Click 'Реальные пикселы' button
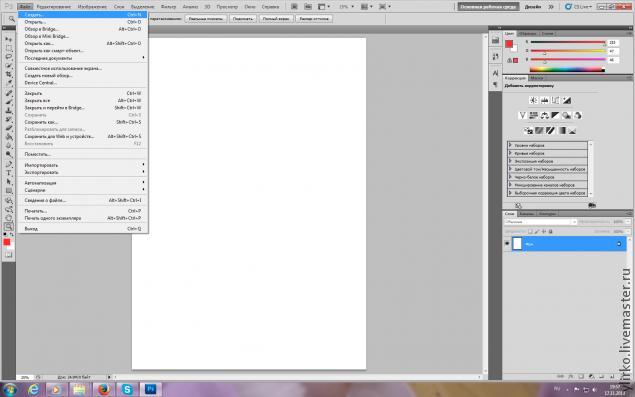The height and width of the screenshot is (397, 635). 206,19
